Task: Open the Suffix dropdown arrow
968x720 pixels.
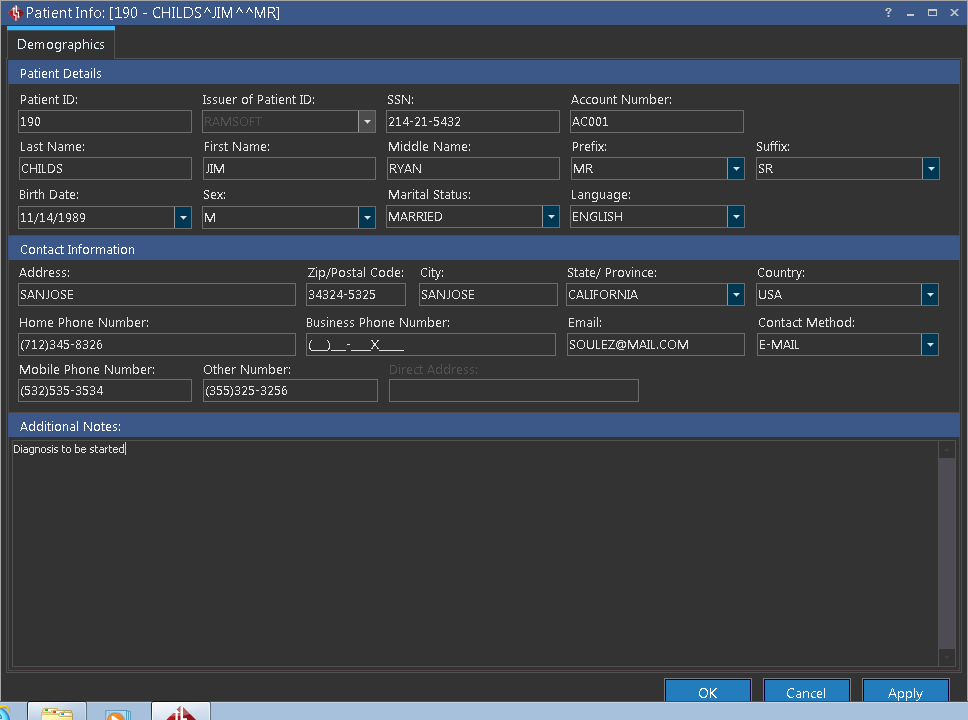Action: pyautogui.click(x=931, y=169)
